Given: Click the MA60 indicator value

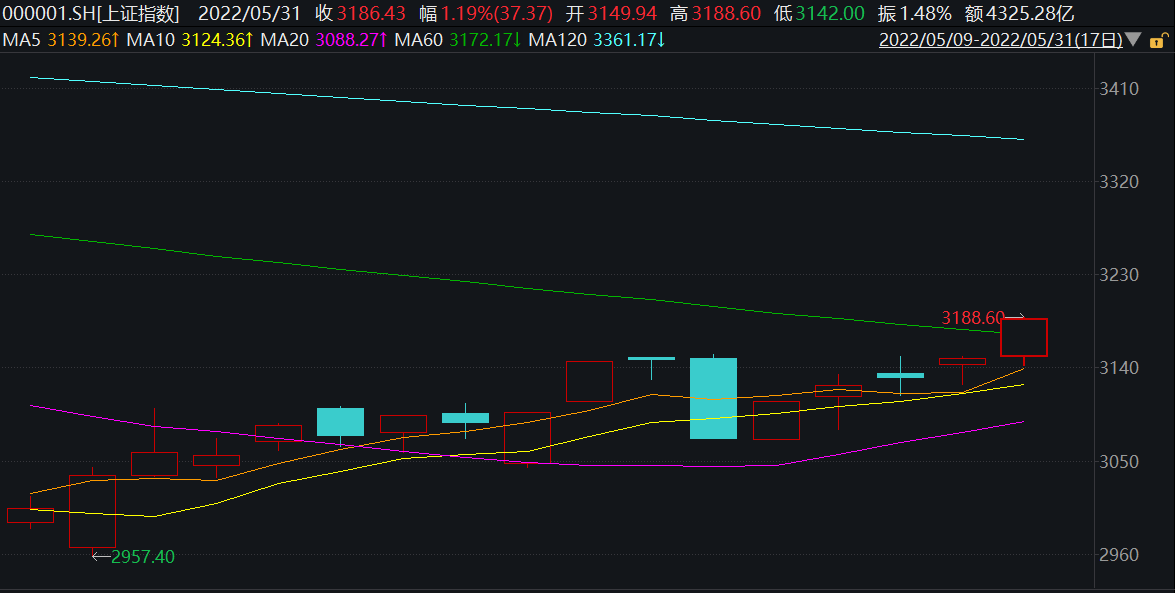Looking at the screenshot, I should [x=485, y=40].
